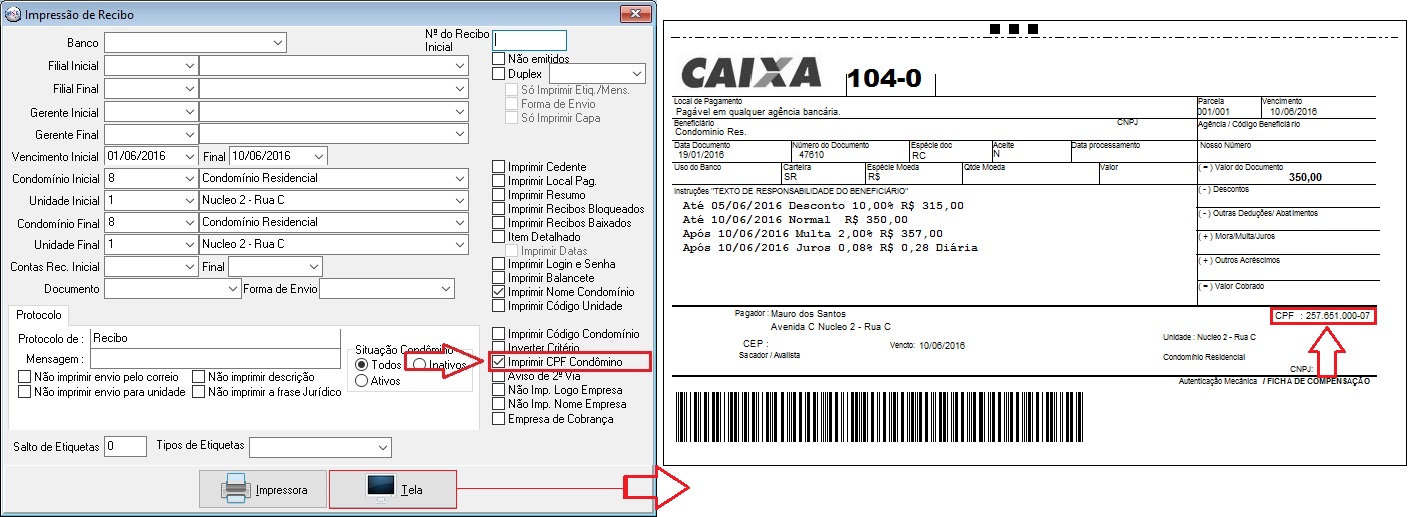Click the Impressora printer button
Viewport: 1410px width, 517px height.
pos(263,490)
